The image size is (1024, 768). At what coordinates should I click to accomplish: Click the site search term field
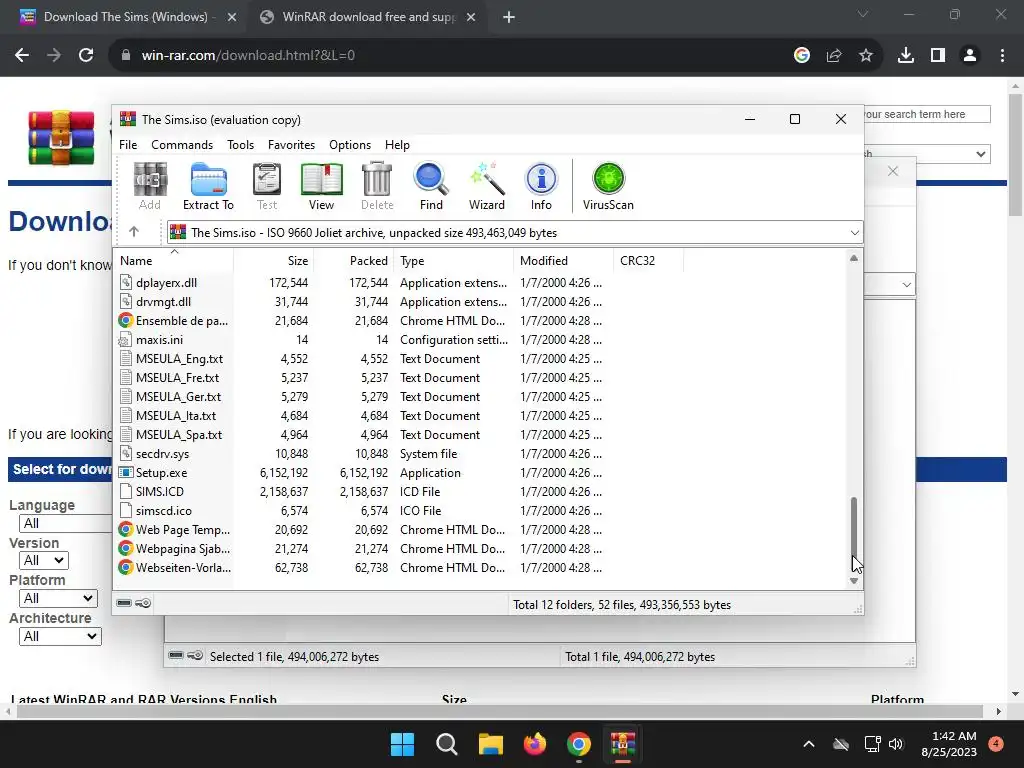(x=926, y=114)
